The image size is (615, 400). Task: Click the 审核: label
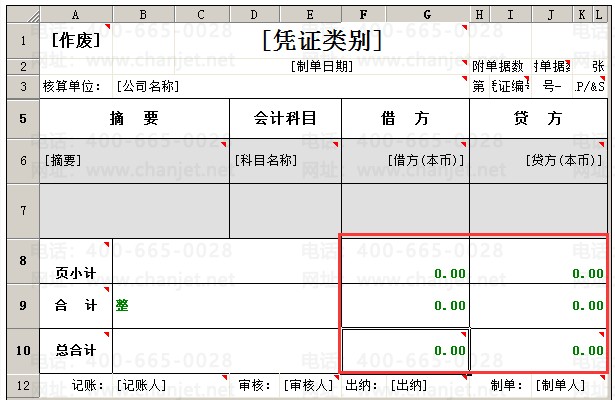coord(255,385)
